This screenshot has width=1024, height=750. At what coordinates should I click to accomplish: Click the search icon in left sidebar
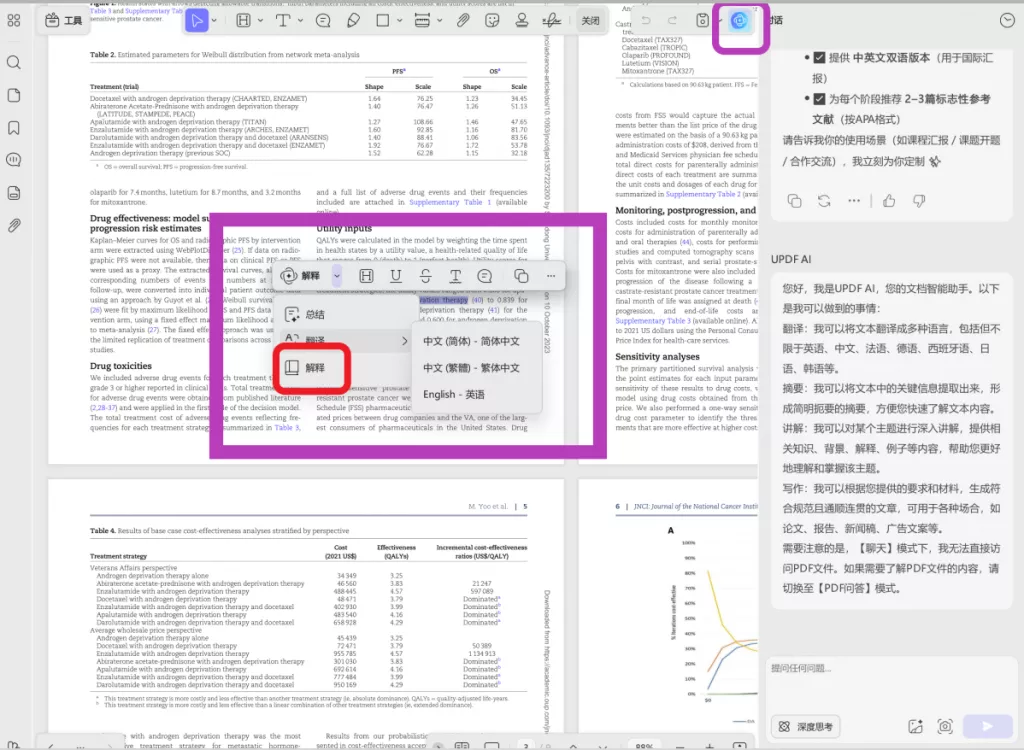coord(14,63)
